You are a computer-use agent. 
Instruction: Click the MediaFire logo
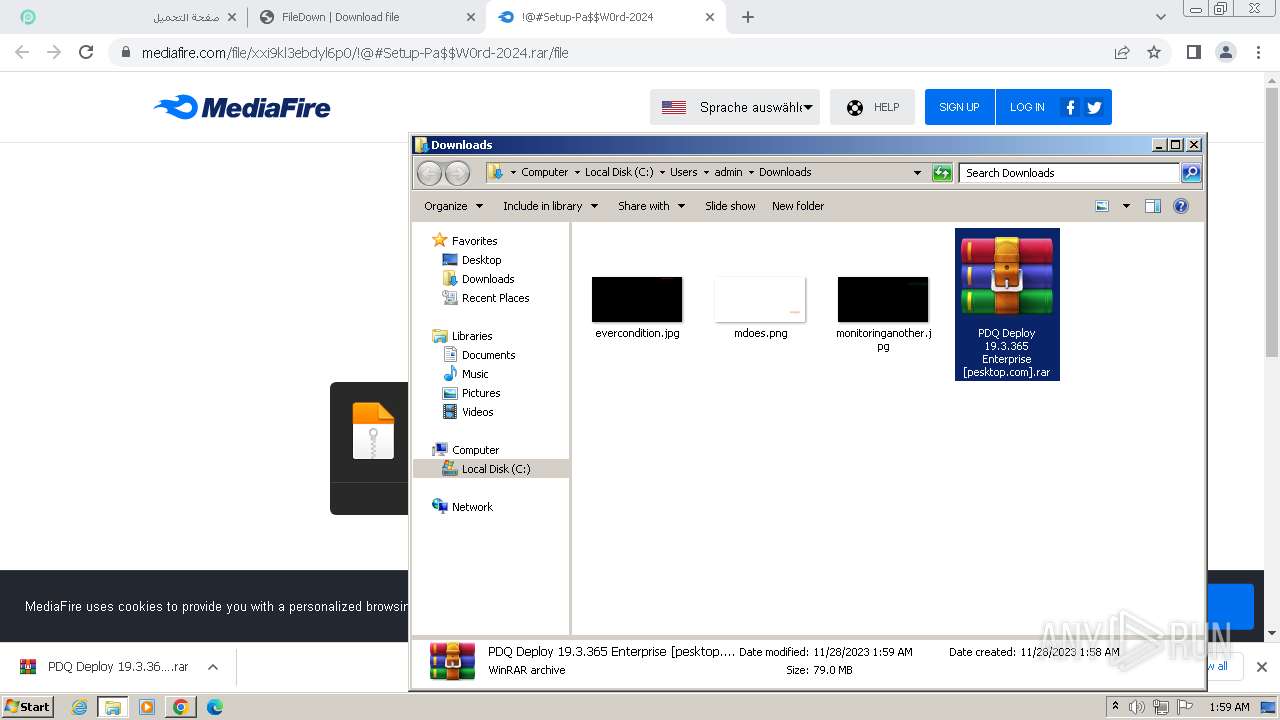[x=242, y=107]
